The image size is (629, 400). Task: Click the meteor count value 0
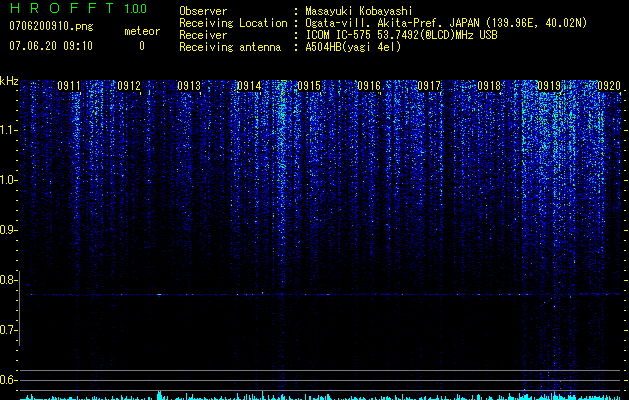click(142, 46)
